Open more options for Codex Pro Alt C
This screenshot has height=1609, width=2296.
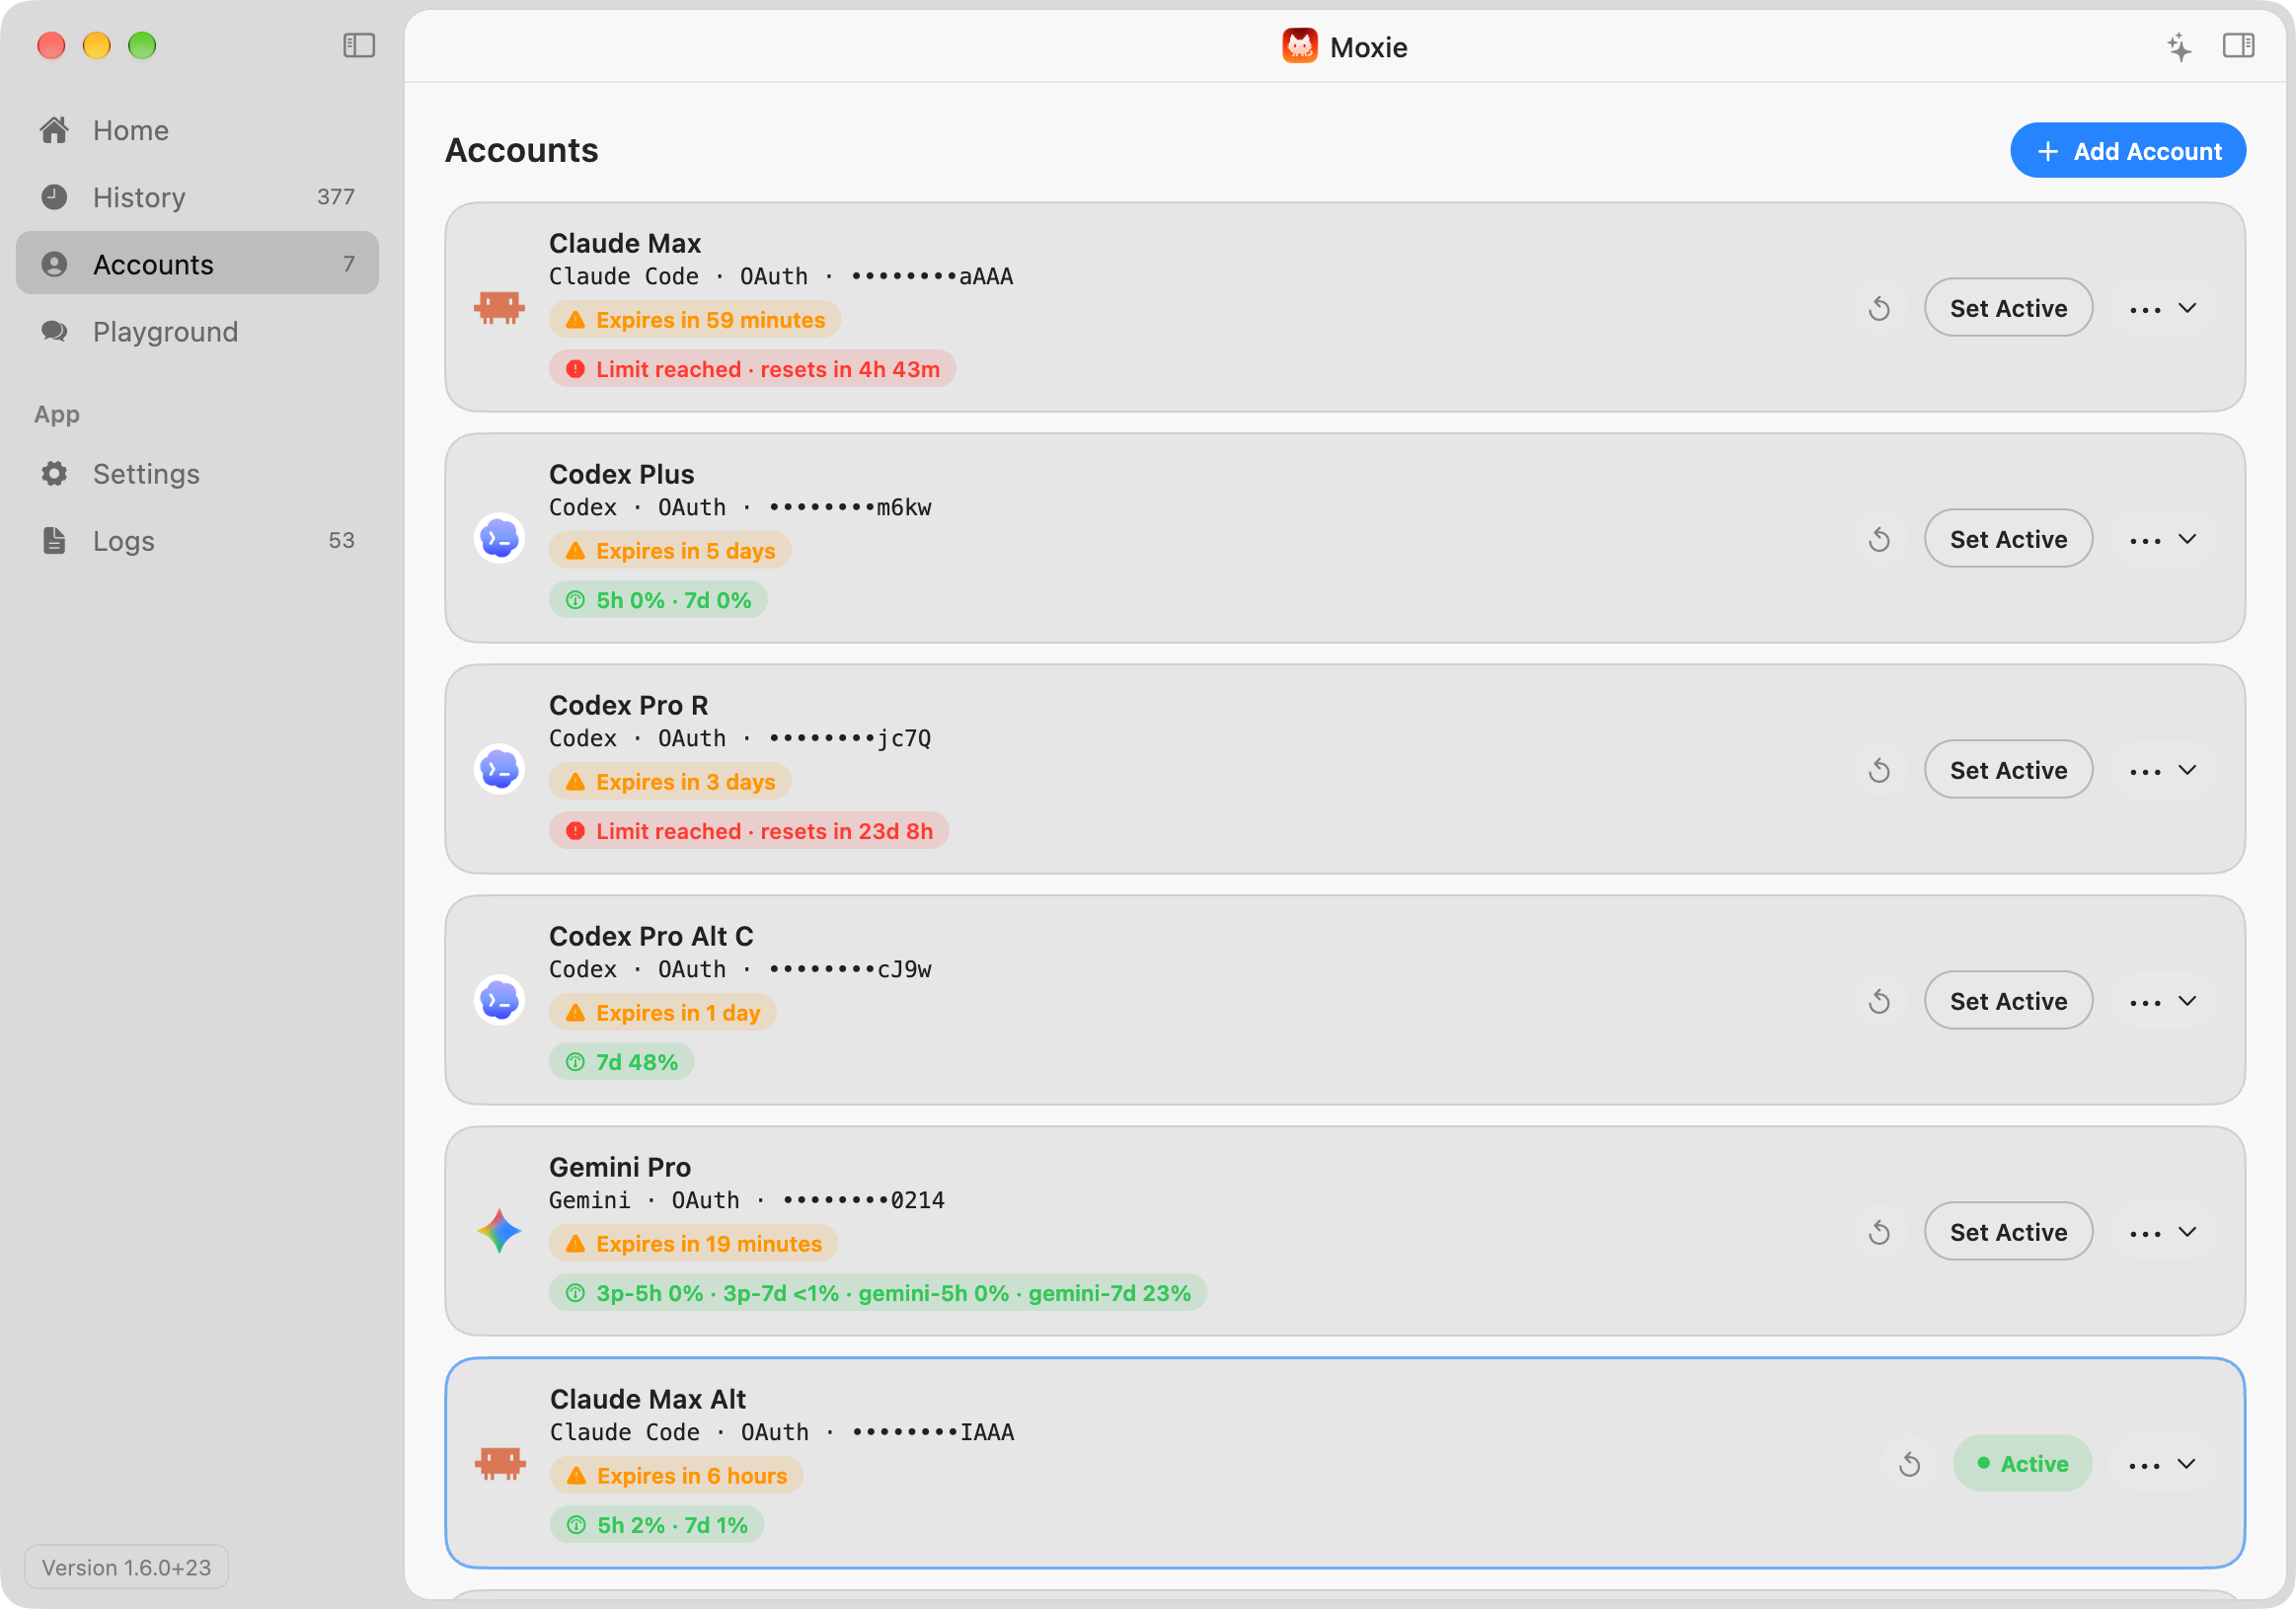tap(2144, 1003)
